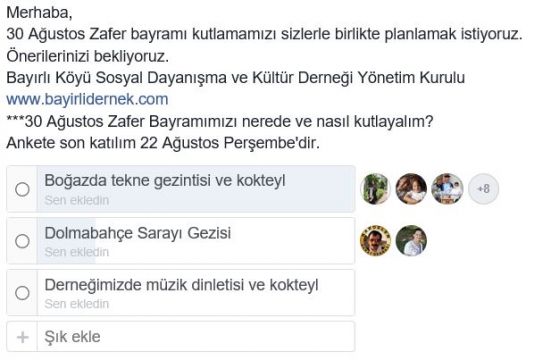Show the +8 additional voters badge
The width and height of the screenshot is (551, 360).
(x=484, y=189)
